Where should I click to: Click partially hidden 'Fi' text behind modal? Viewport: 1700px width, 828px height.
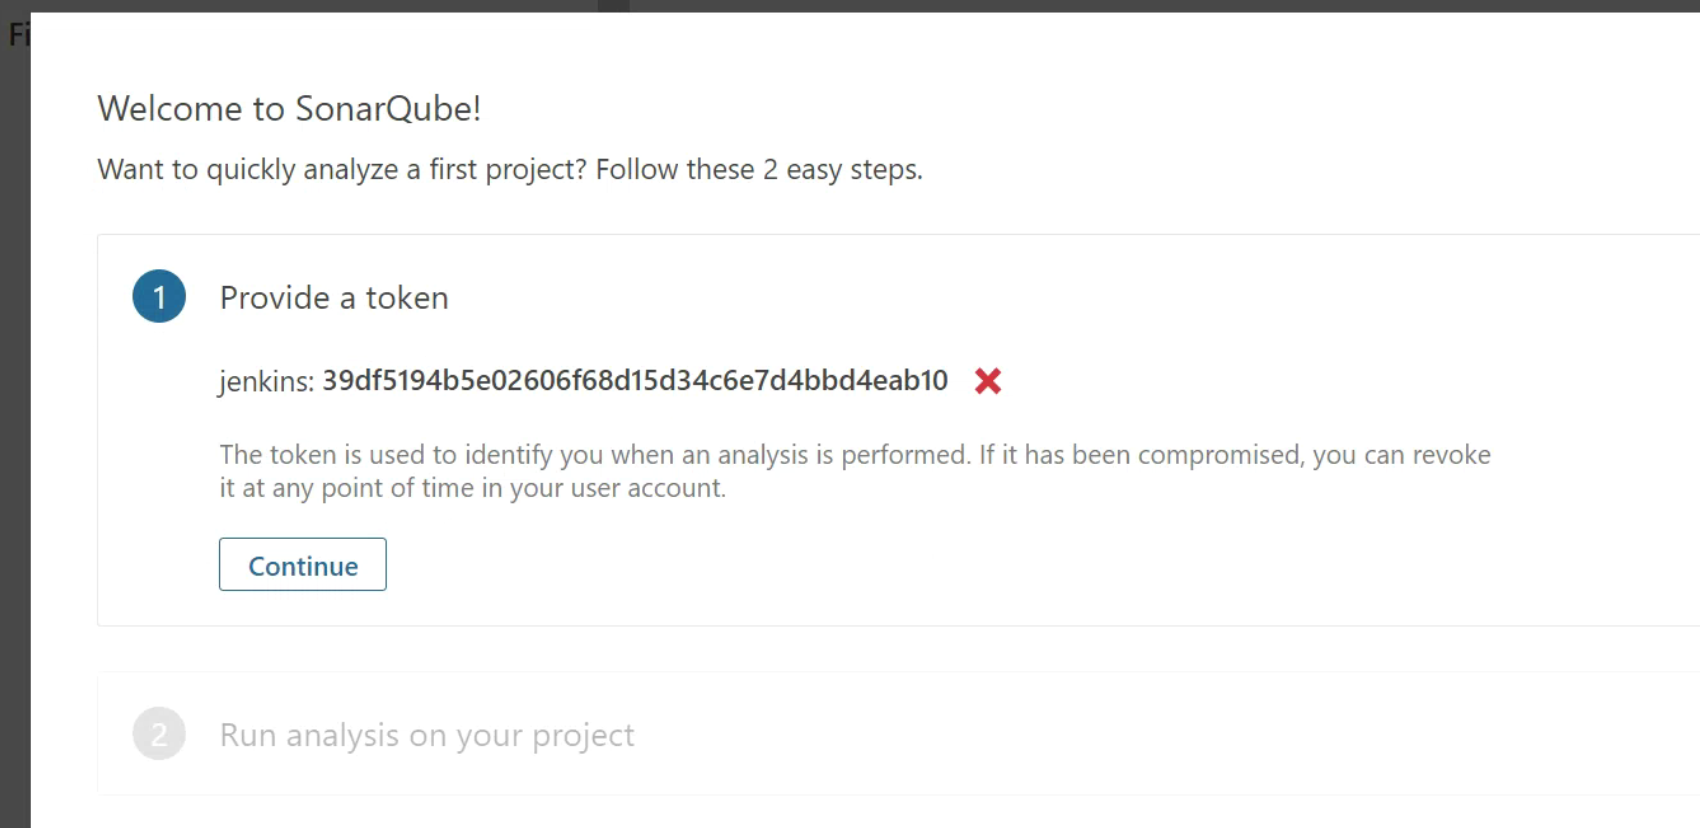pyautogui.click(x=18, y=35)
